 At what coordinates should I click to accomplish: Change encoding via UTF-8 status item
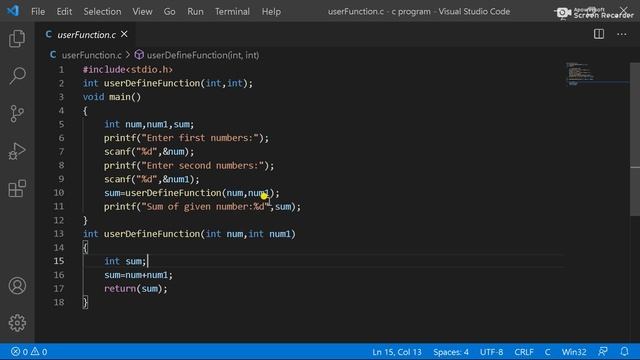(491, 351)
